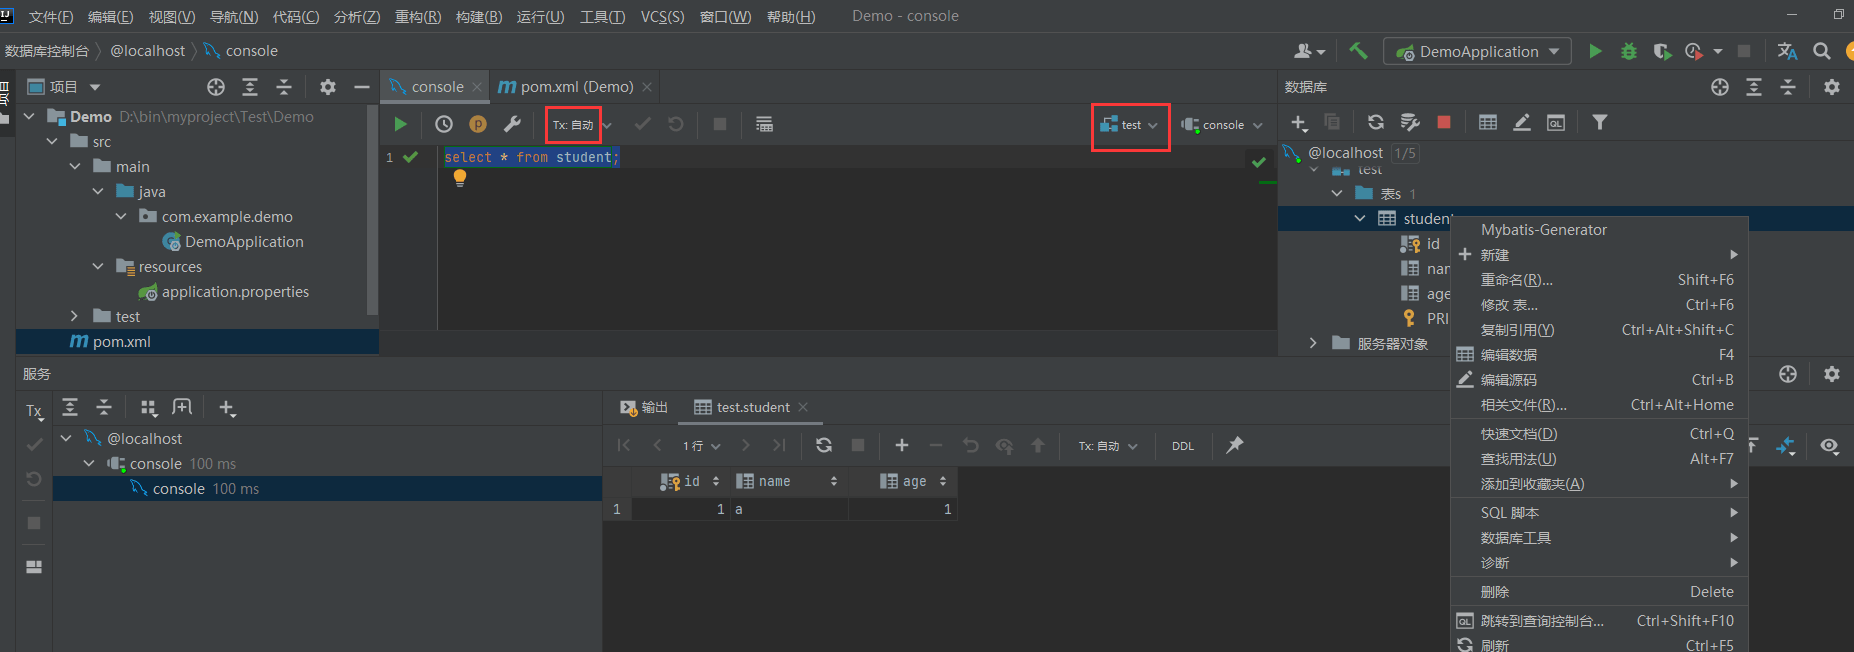Open the SQL 脚本 submenu

[x=1599, y=512]
